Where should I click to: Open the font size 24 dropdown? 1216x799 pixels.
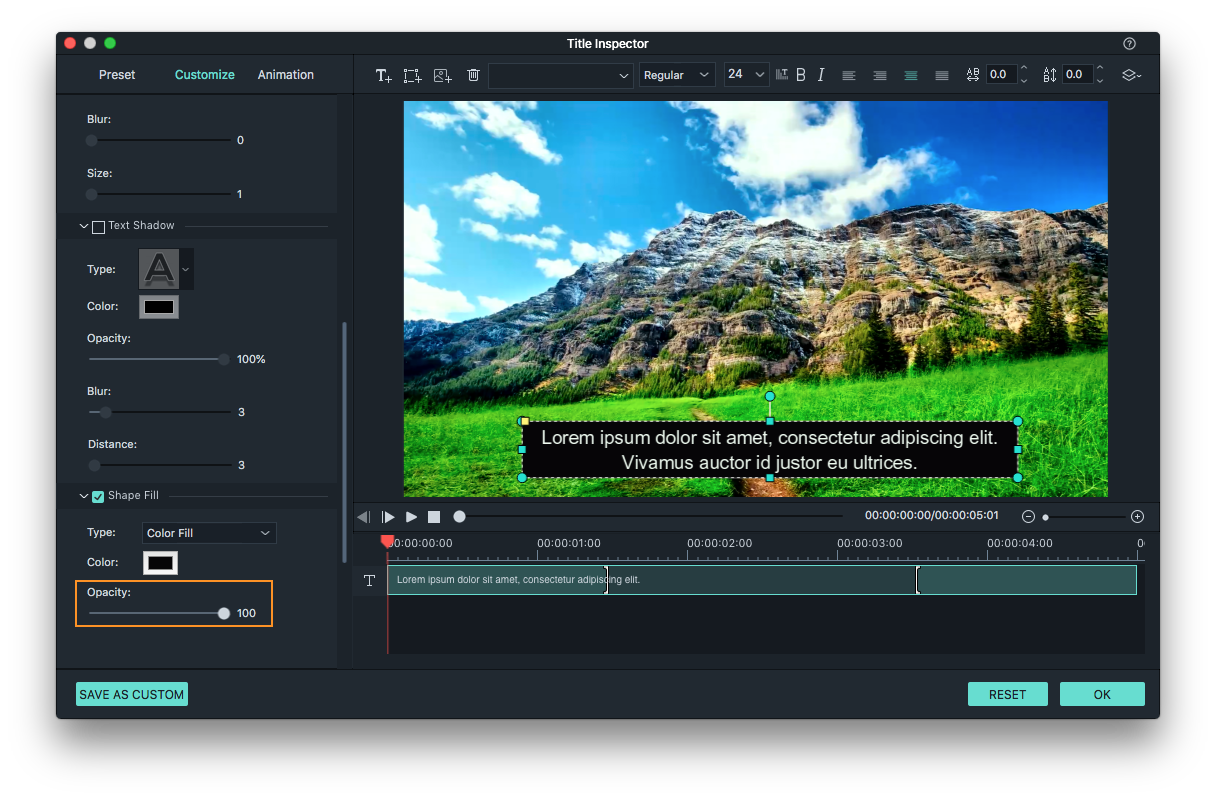coord(746,75)
